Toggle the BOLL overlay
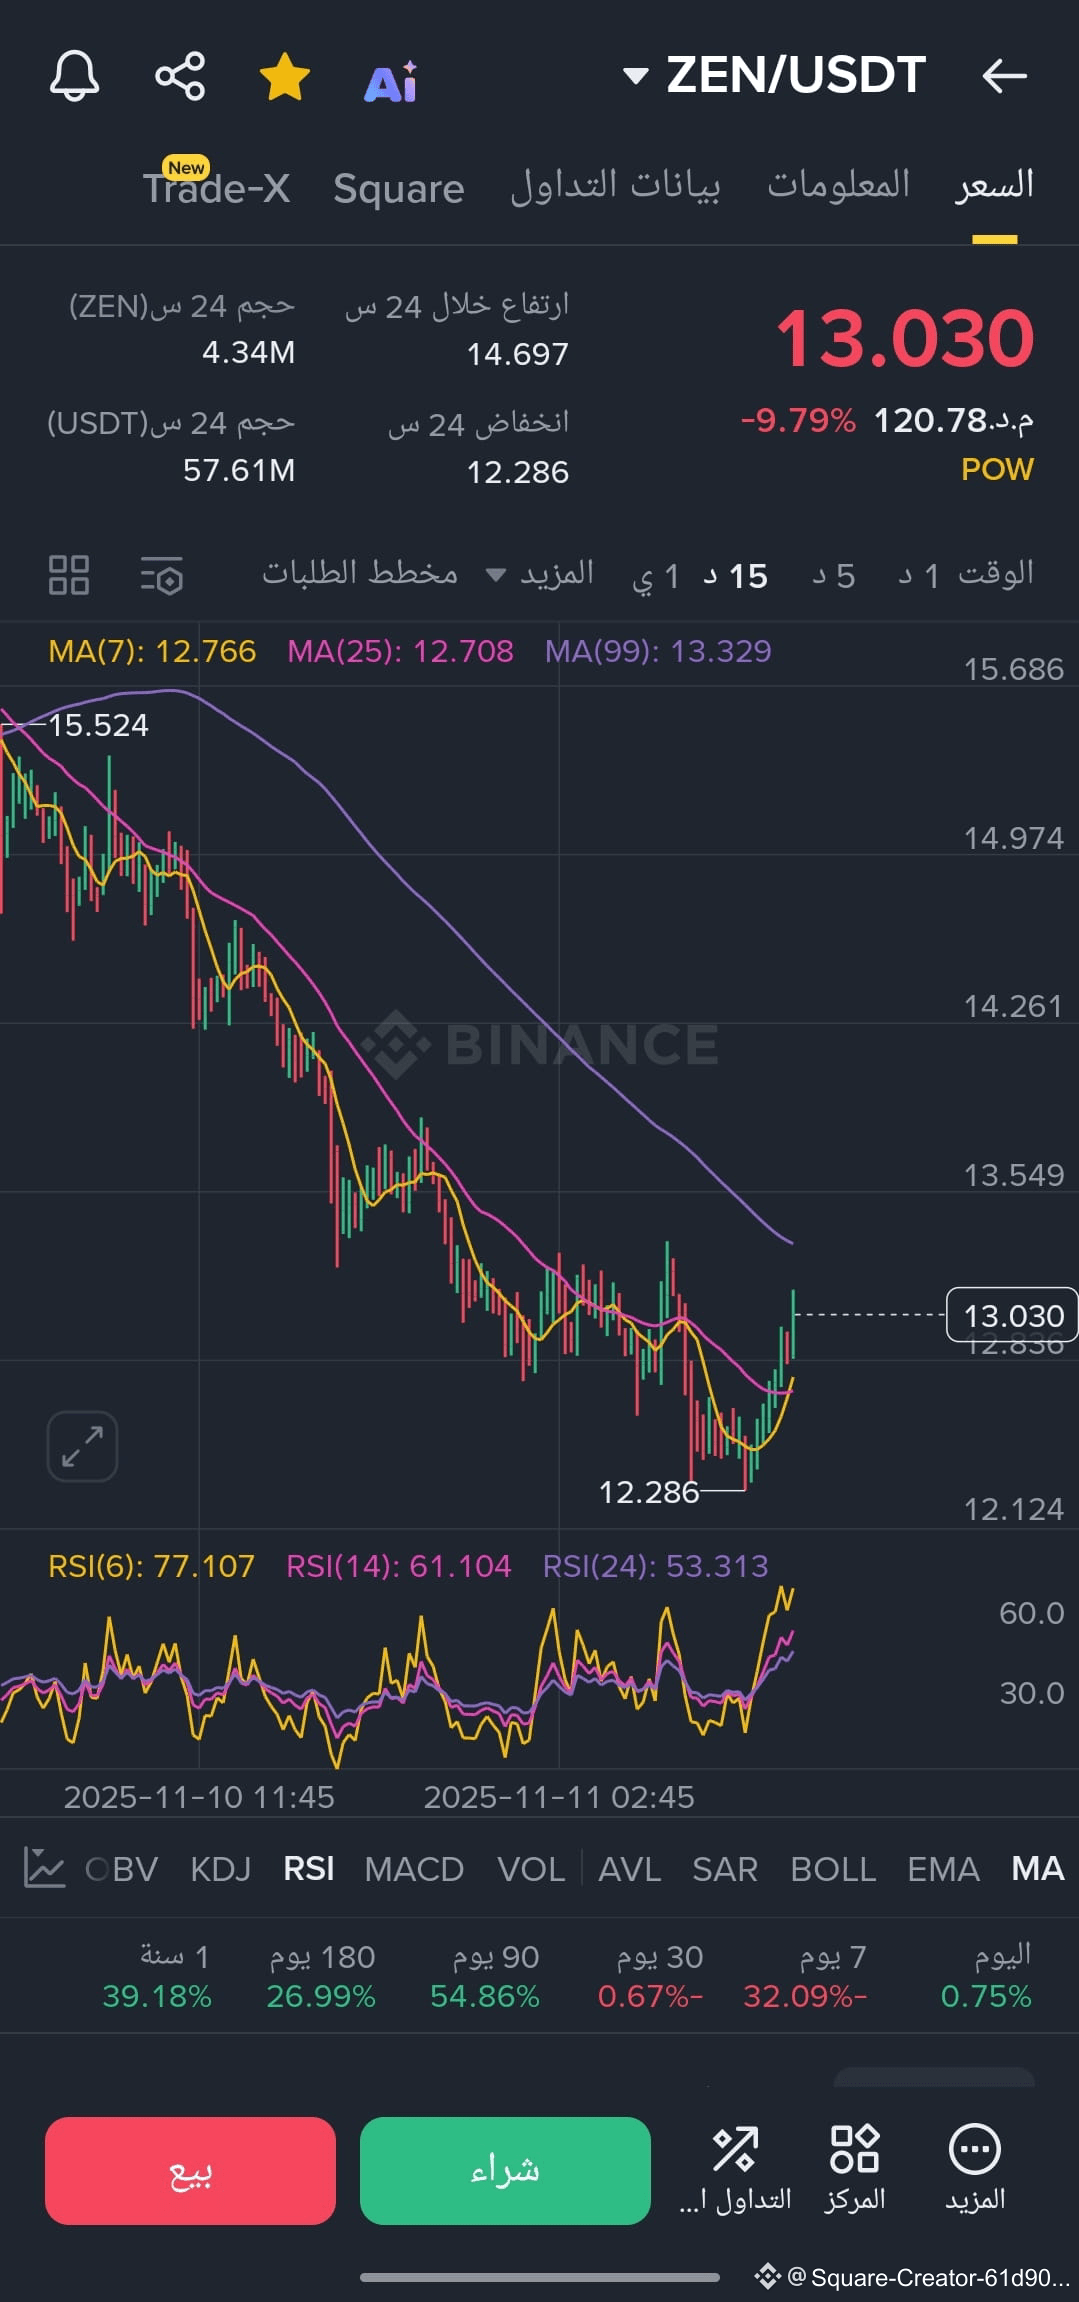The height and width of the screenshot is (2302, 1079). (833, 1868)
